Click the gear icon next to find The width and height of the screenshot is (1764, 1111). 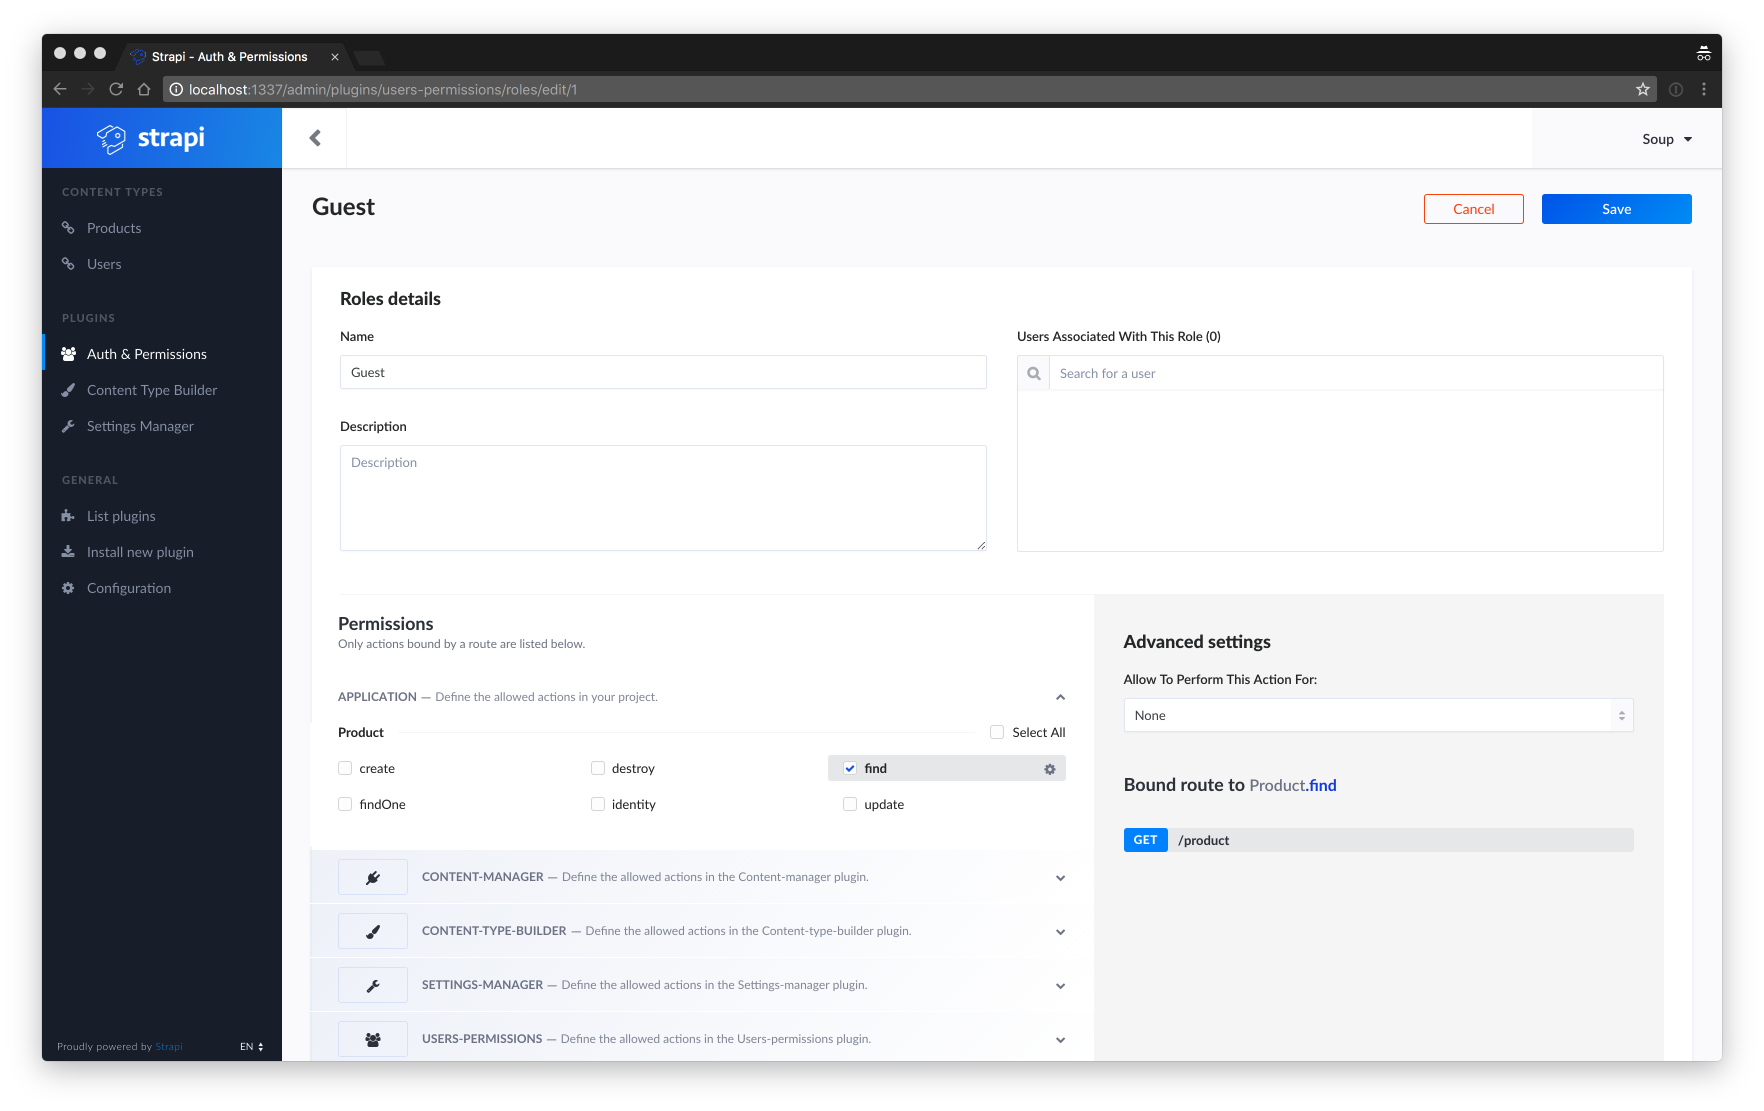[x=1049, y=769]
